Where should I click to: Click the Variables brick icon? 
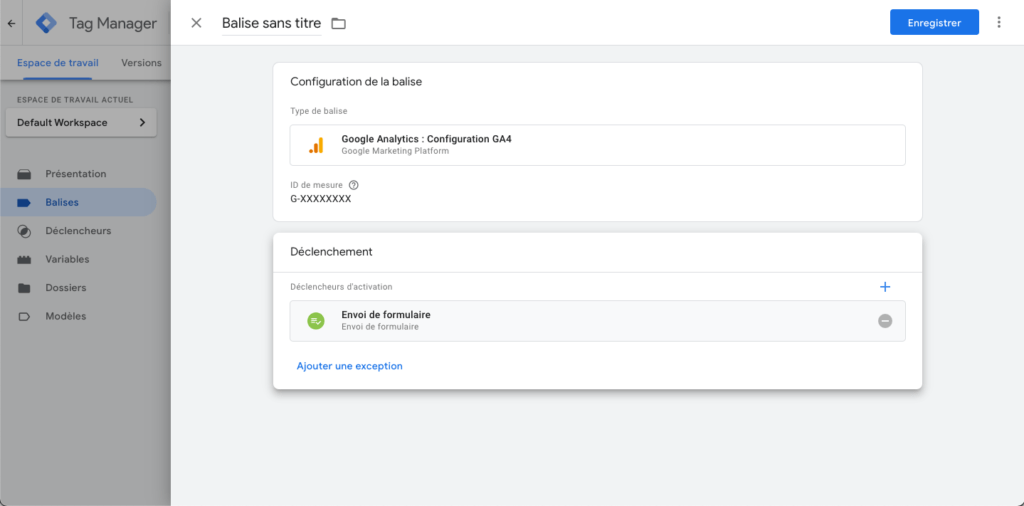point(24,259)
